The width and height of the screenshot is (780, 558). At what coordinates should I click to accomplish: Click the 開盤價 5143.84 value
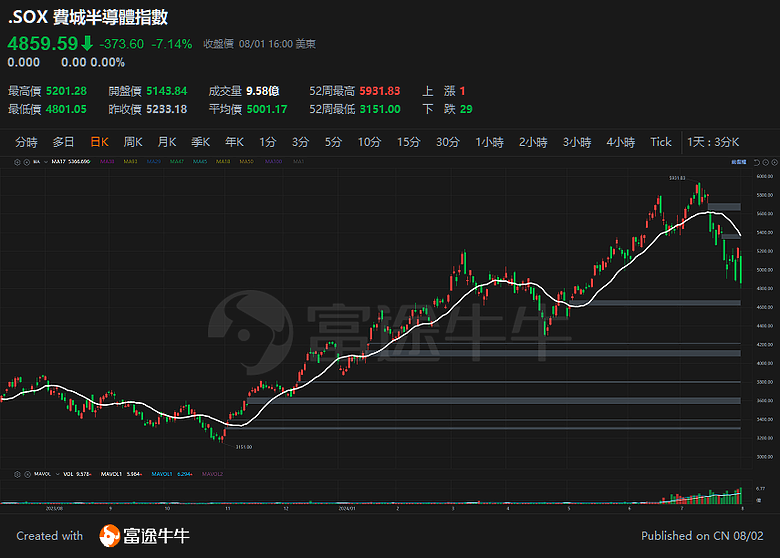pos(167,91)
